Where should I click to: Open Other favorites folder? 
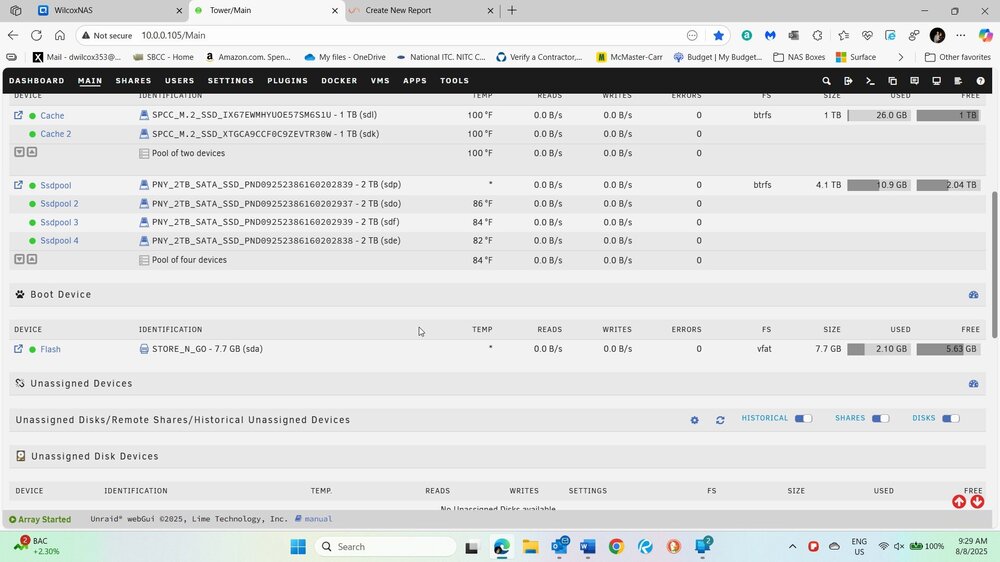[x=957, y=57]
